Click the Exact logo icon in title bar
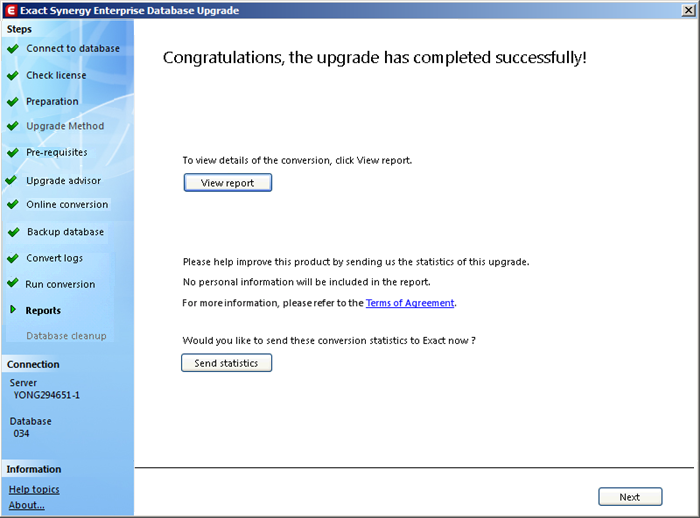This screenshot has width=700, height=518. pos(11,10)
